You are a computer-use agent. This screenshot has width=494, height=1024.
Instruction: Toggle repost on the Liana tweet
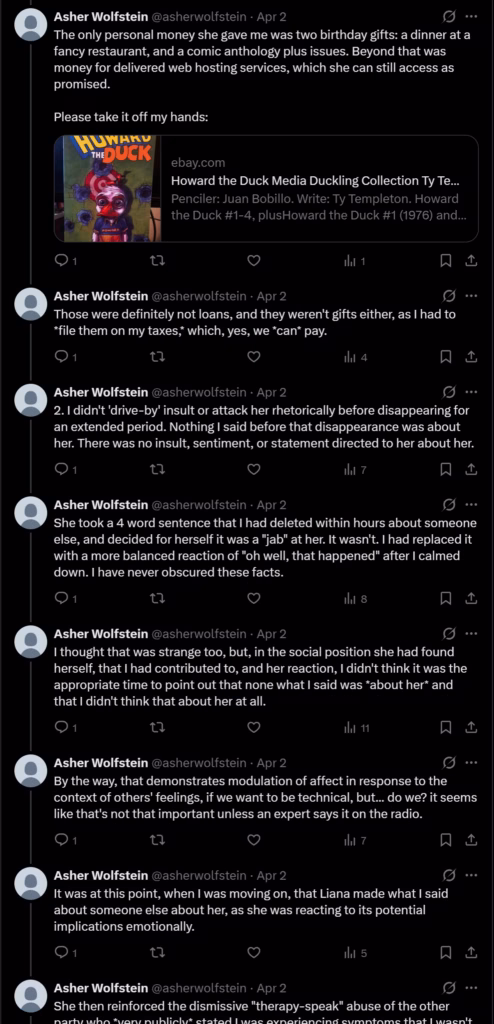pyautogui.click(x=157, y=952)
